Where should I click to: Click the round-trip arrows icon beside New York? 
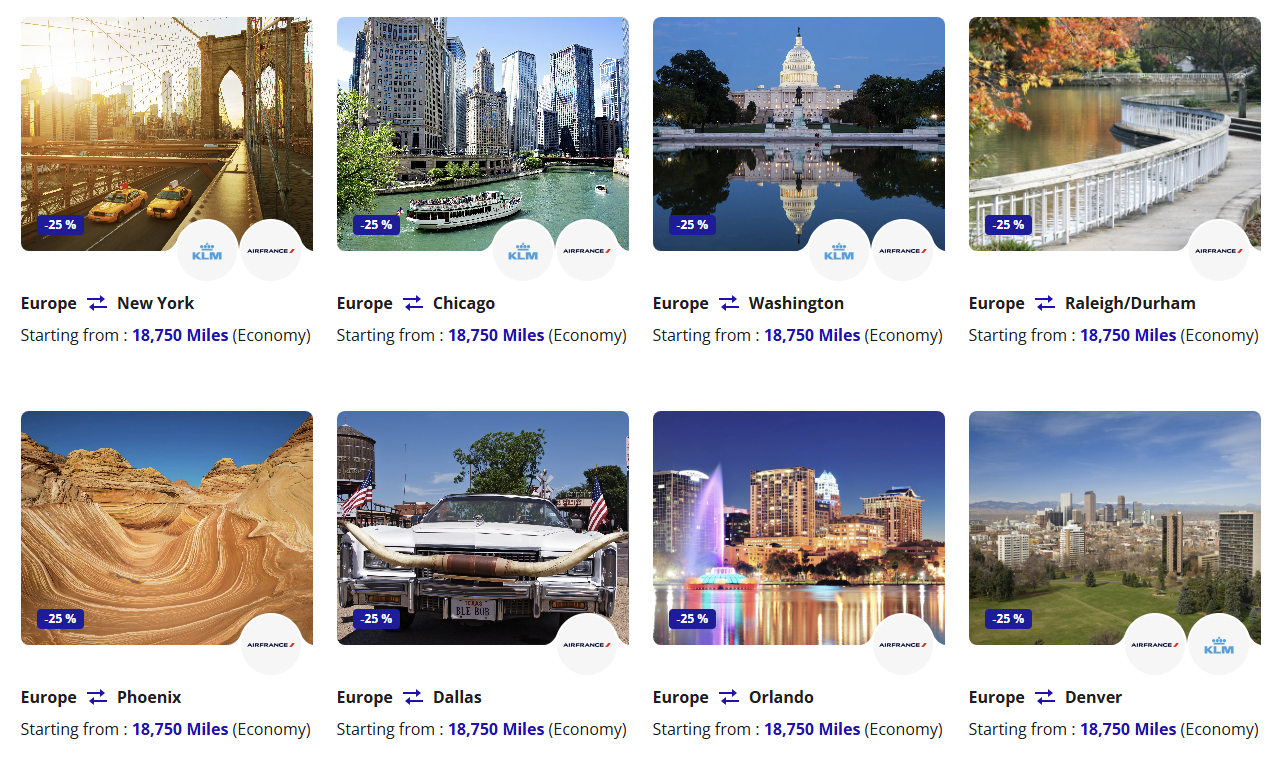97,303
